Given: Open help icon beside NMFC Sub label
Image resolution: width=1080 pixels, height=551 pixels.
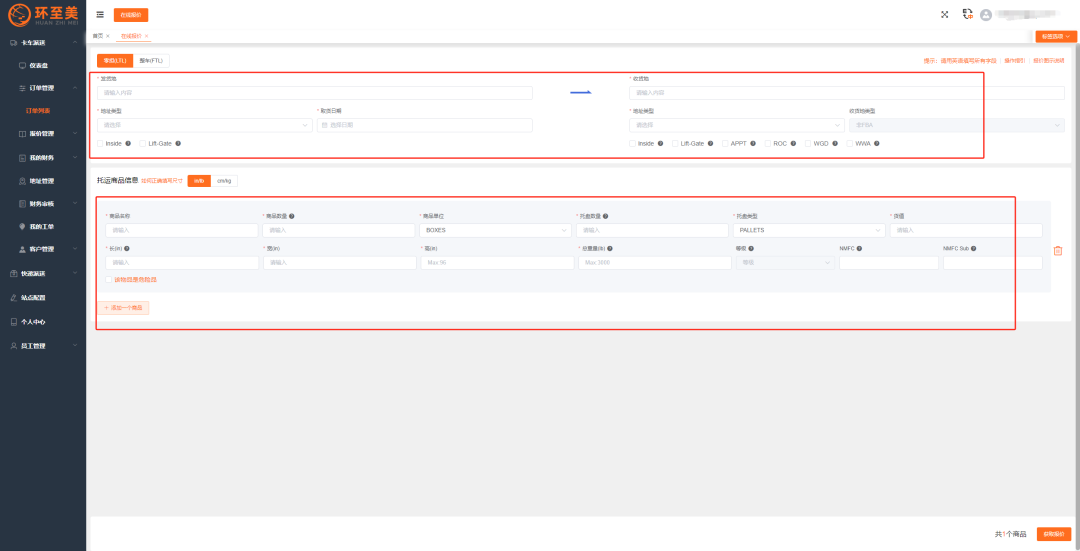Looking at the screenshot, I should coord(974,248).
